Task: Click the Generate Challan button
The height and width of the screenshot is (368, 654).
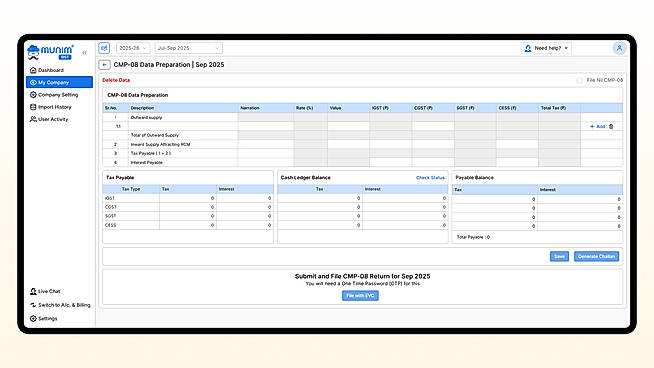Action: pyautogui.click(x=596, y=256)
